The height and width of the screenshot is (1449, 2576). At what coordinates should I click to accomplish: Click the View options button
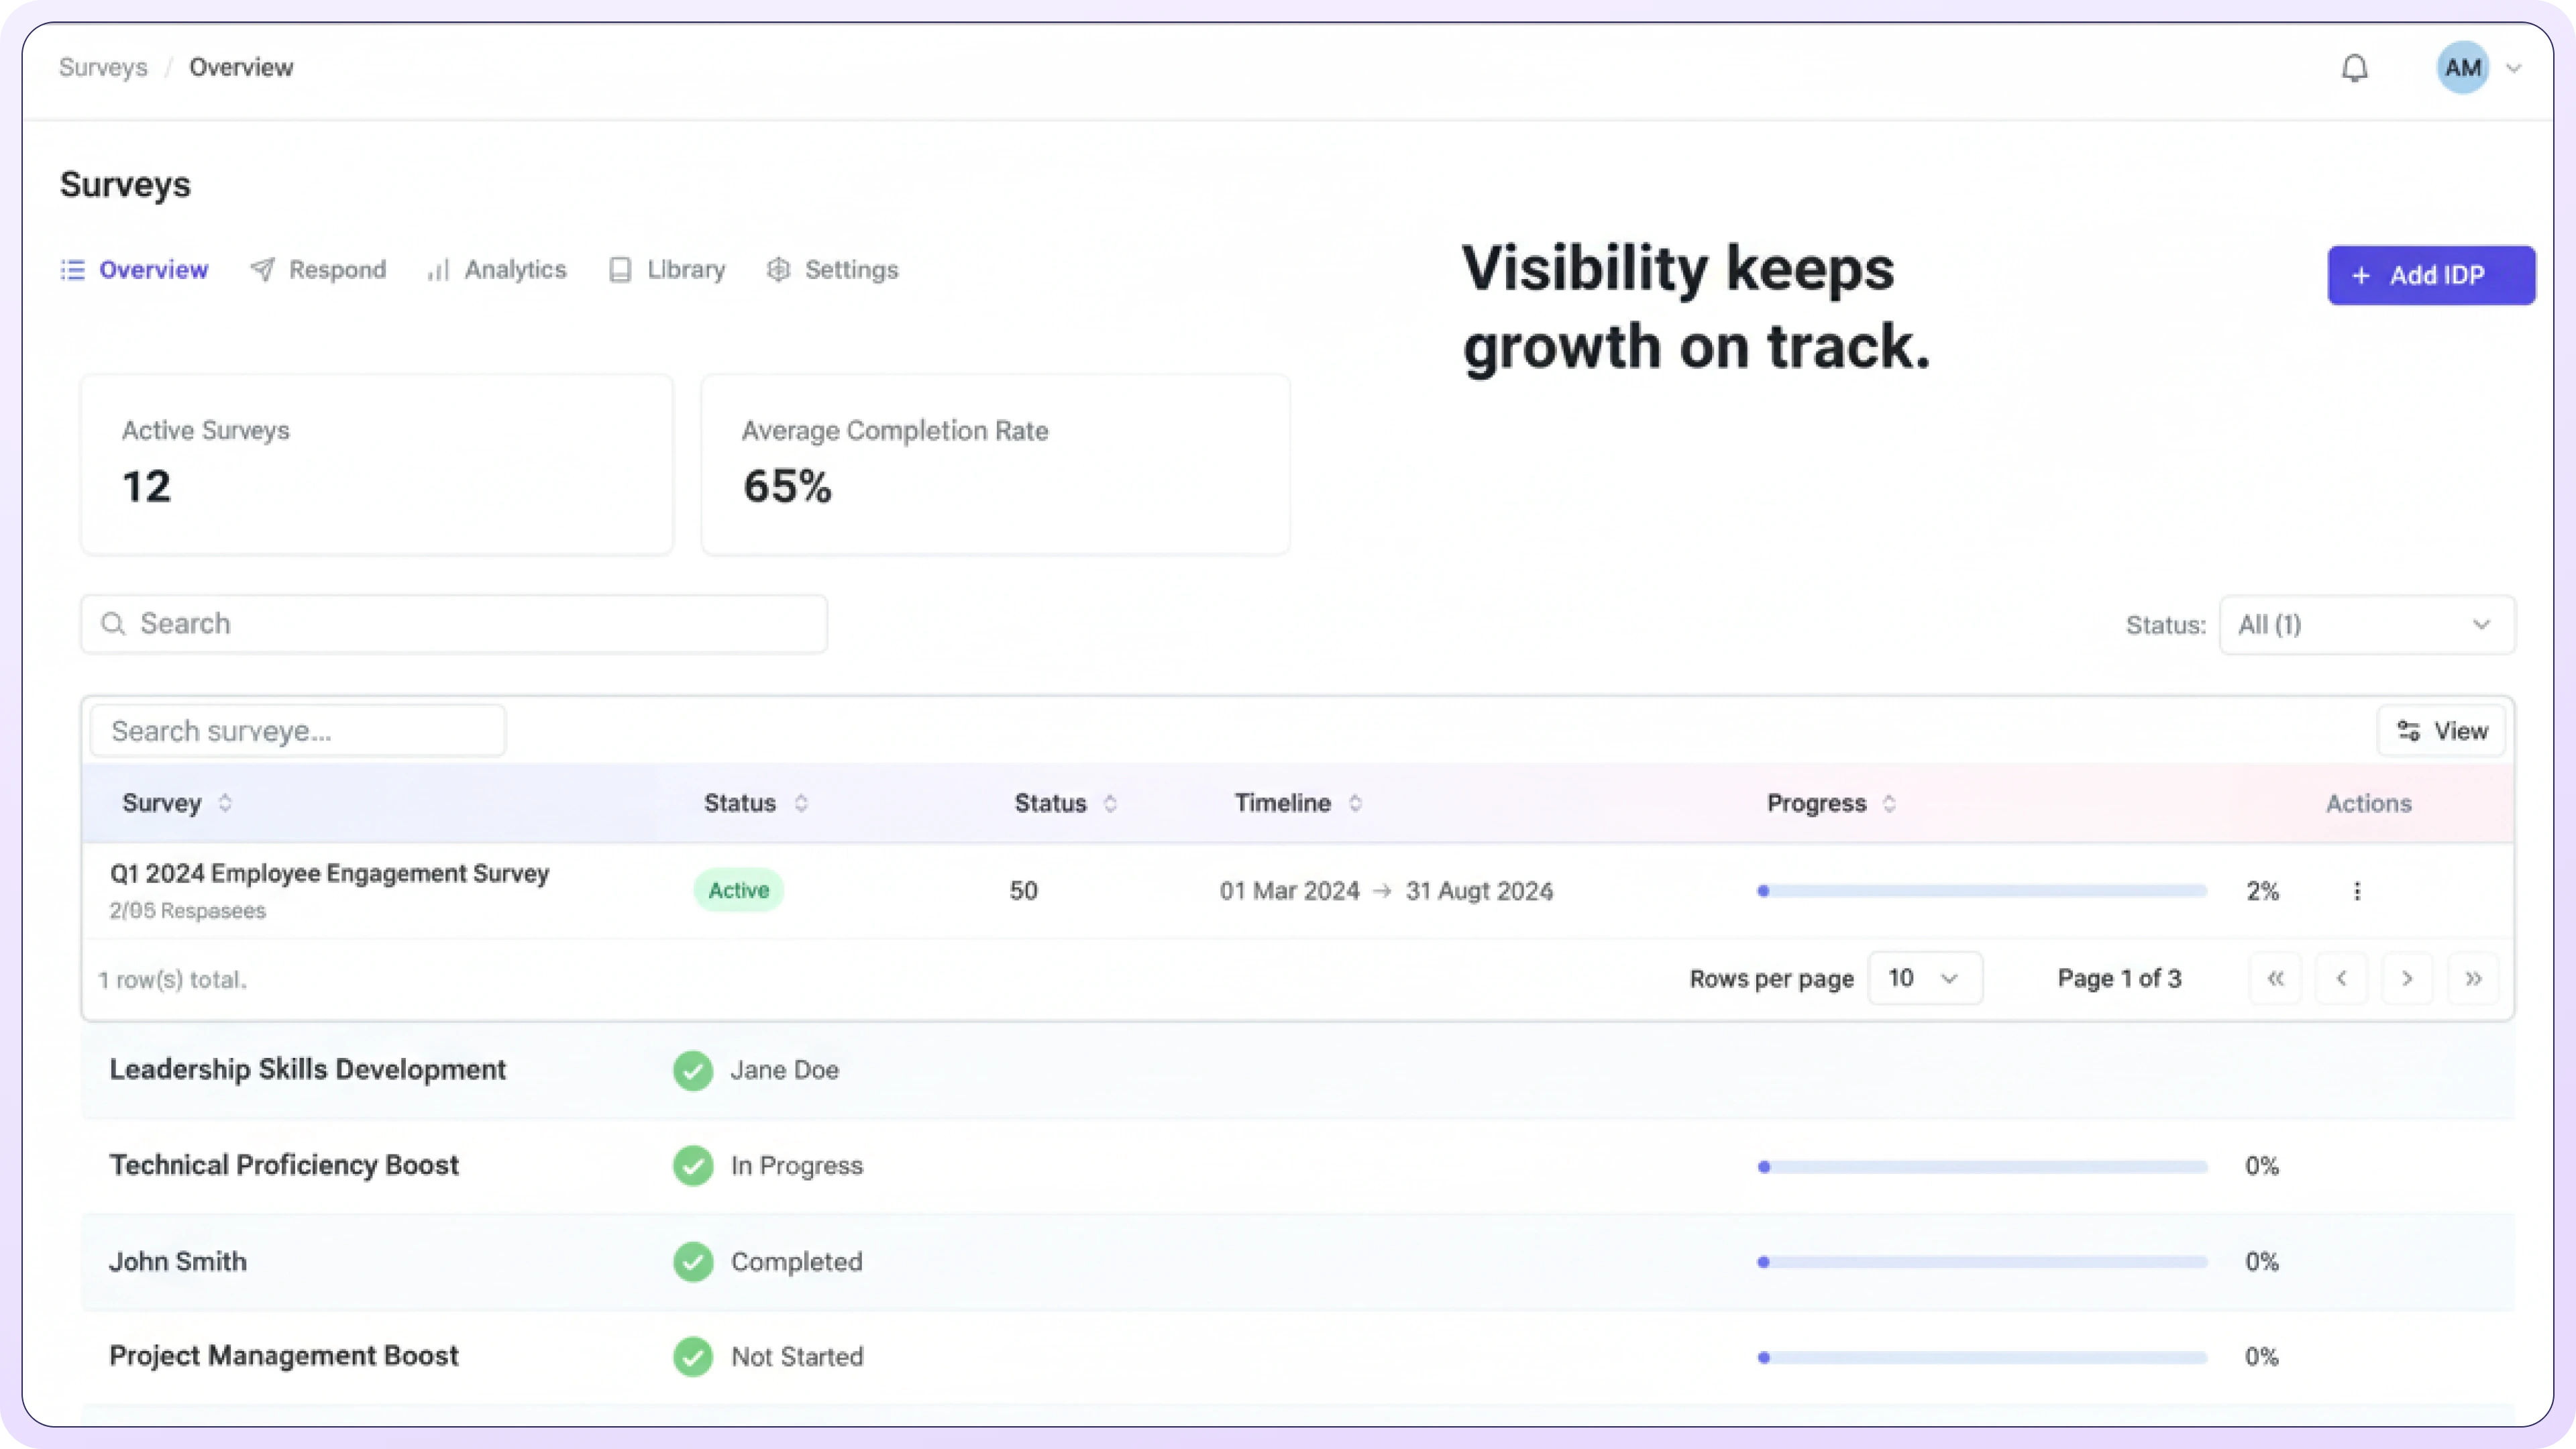click(x=2441, y=731)
